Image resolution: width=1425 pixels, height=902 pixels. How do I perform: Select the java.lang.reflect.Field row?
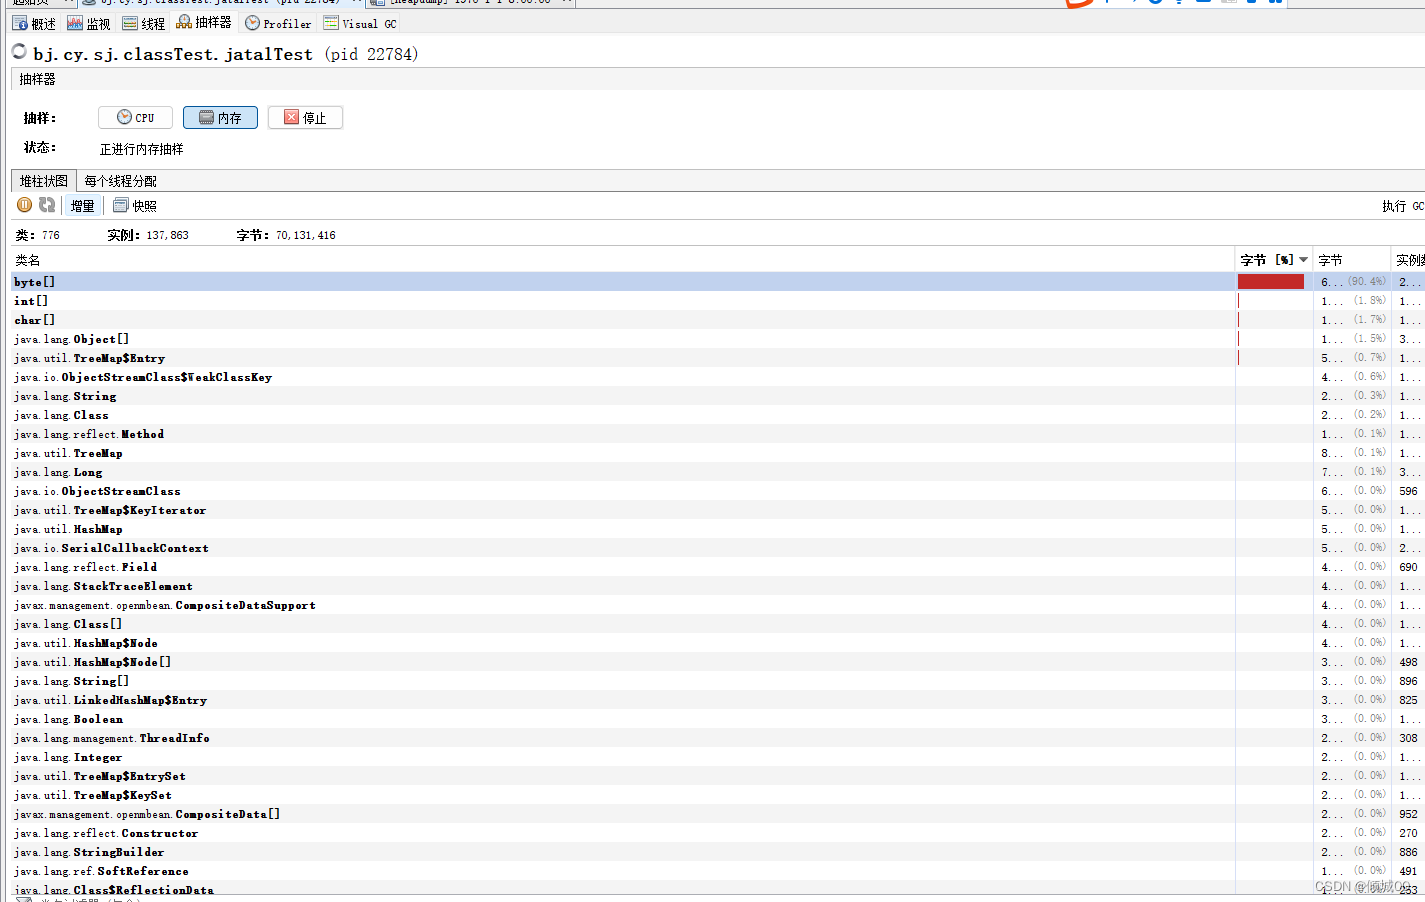click(718, 567)
